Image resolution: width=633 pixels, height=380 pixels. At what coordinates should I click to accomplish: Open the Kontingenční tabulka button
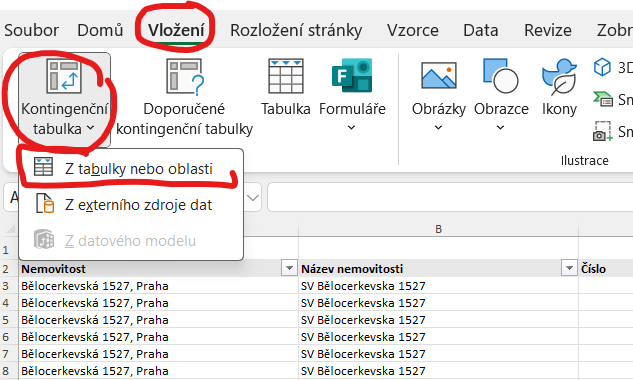click(x=64, y=99)
